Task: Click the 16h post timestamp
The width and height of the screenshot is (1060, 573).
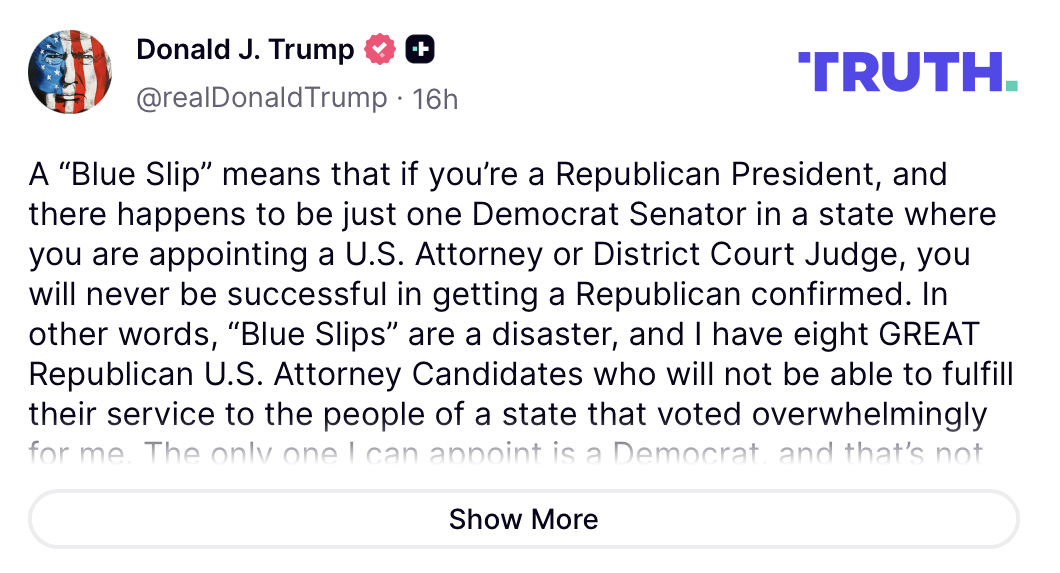Action: [436, 98]
